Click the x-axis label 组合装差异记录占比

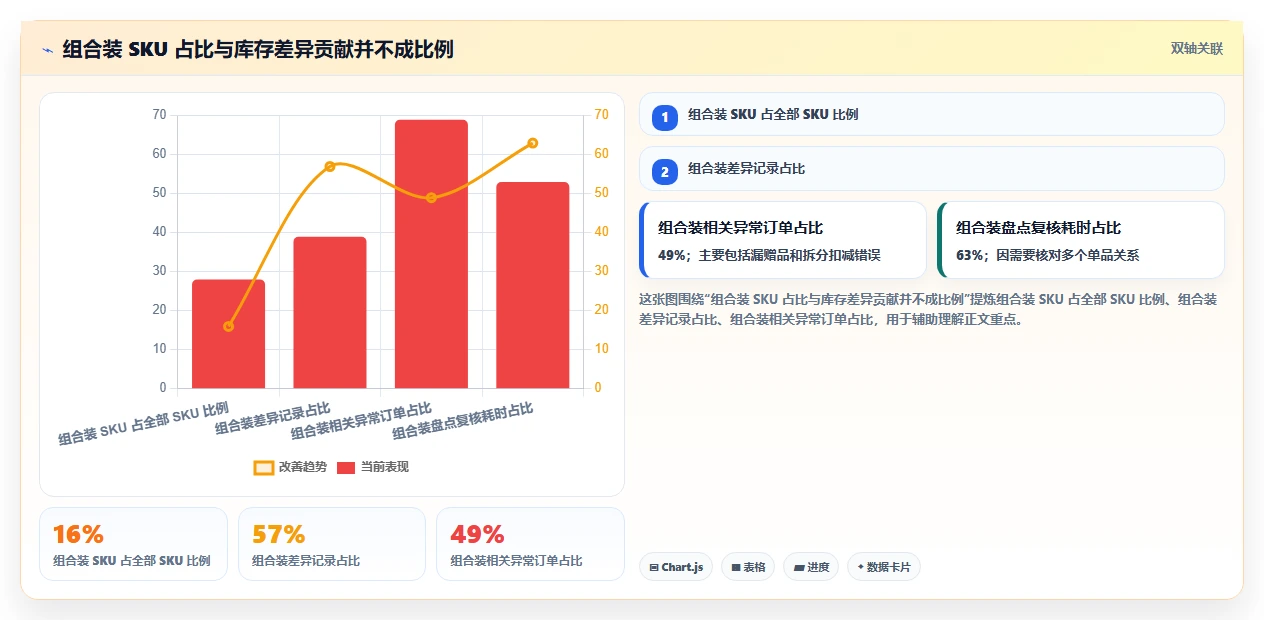click(x=273, y=418)
